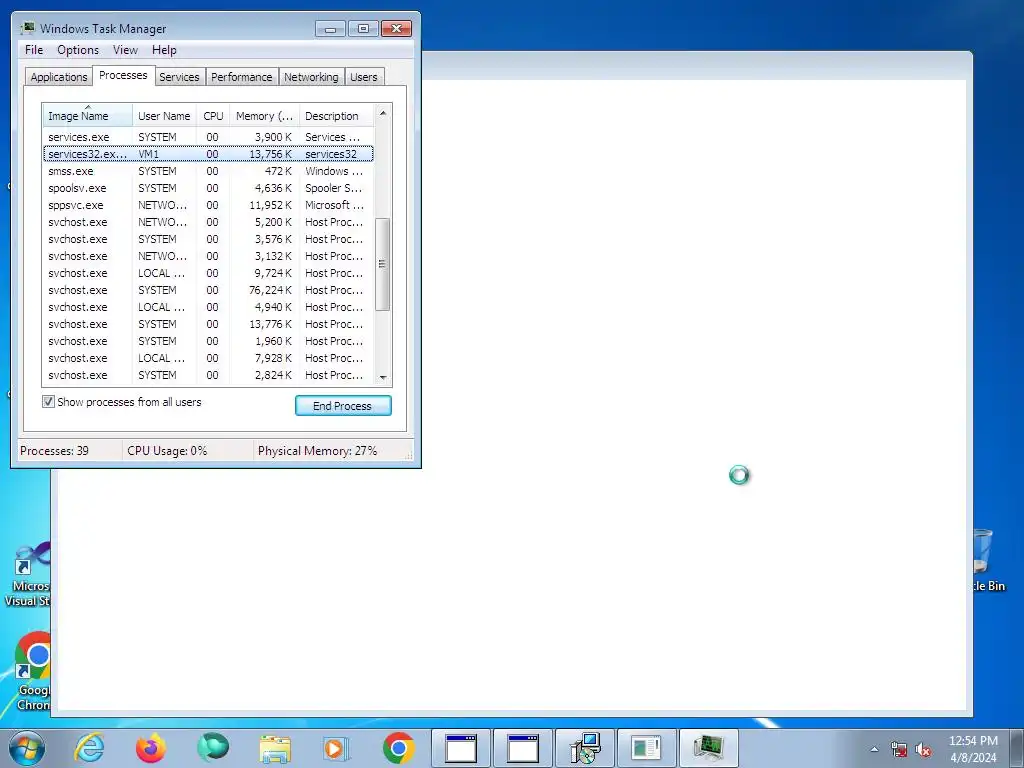Image resolution: width=1024 pixels, height=768 pixels.
Task: Select the services32.exe process row
Action: 208,154
